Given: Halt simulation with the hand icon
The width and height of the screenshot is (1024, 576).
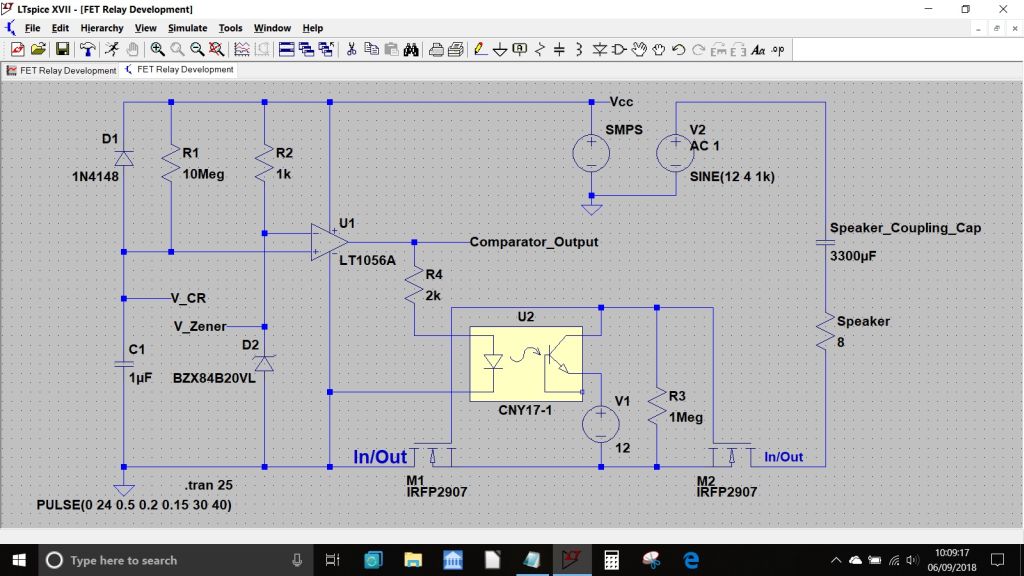Looking at the screenshot, I should click(133, 50).
